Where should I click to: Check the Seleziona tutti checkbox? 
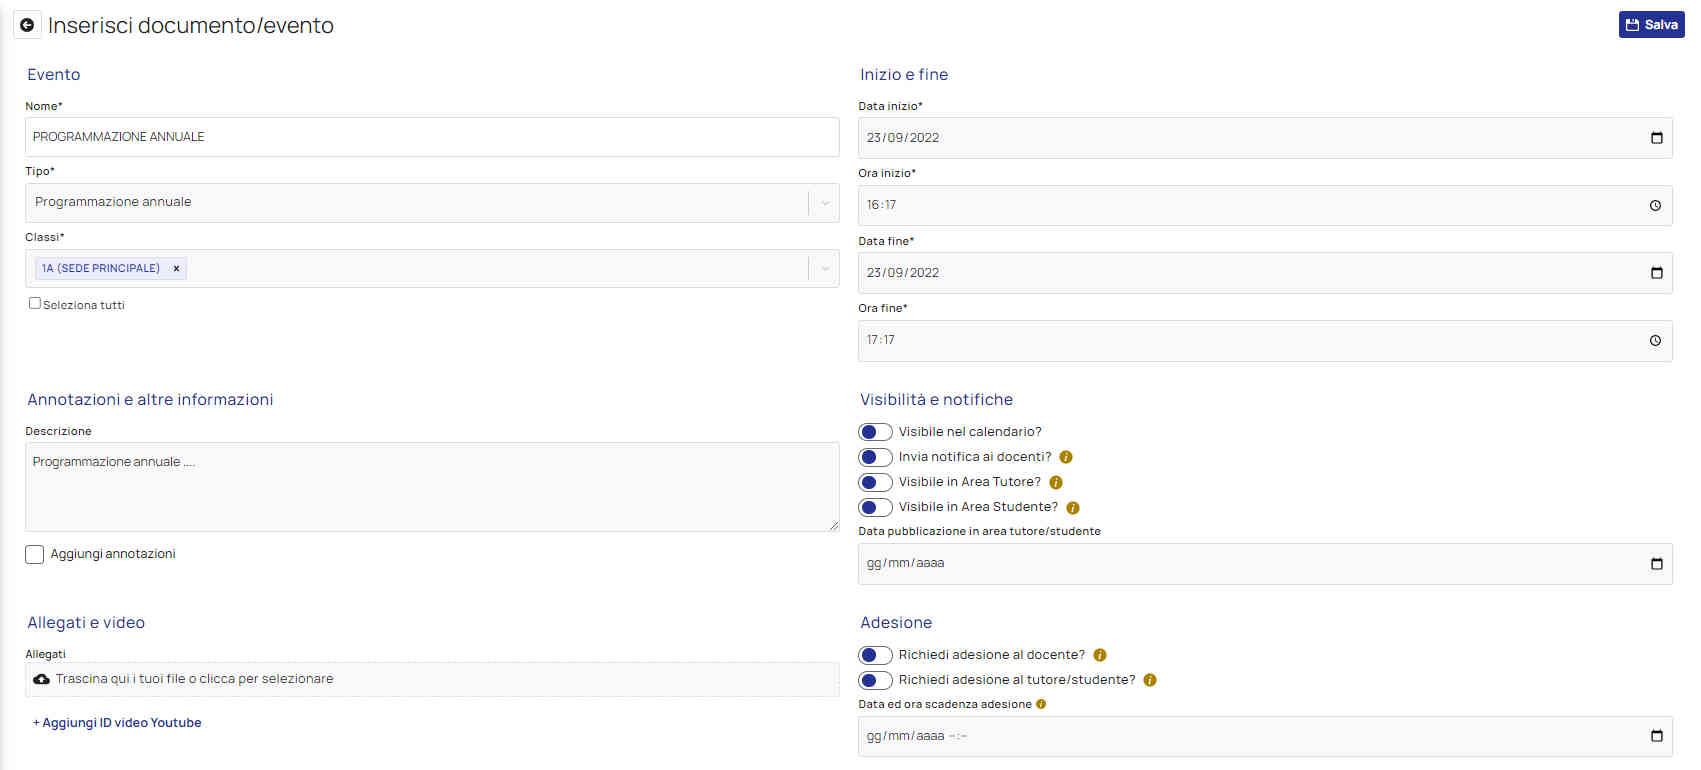(x=35, y=303)
